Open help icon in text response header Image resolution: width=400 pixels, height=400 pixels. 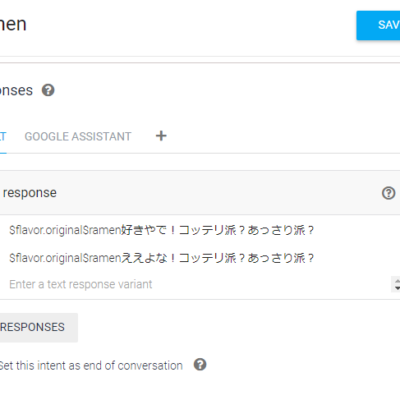pyautogui.click(x=388, y=193)
